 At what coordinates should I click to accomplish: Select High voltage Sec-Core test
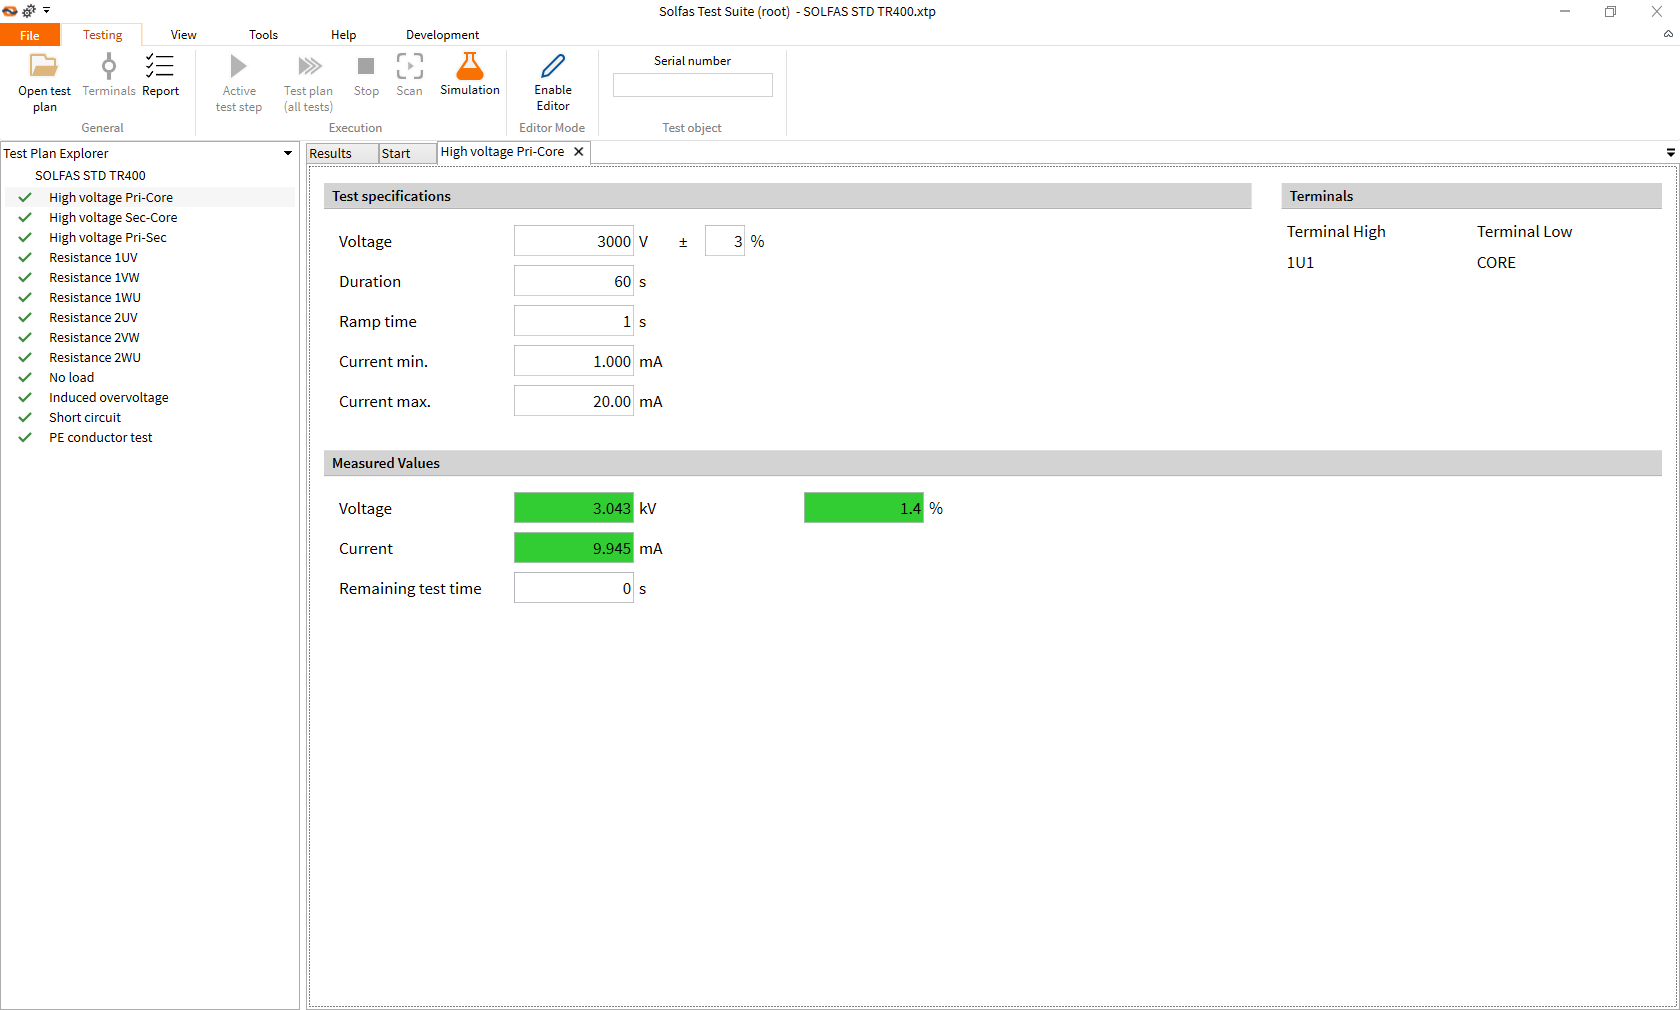[113, 218]
